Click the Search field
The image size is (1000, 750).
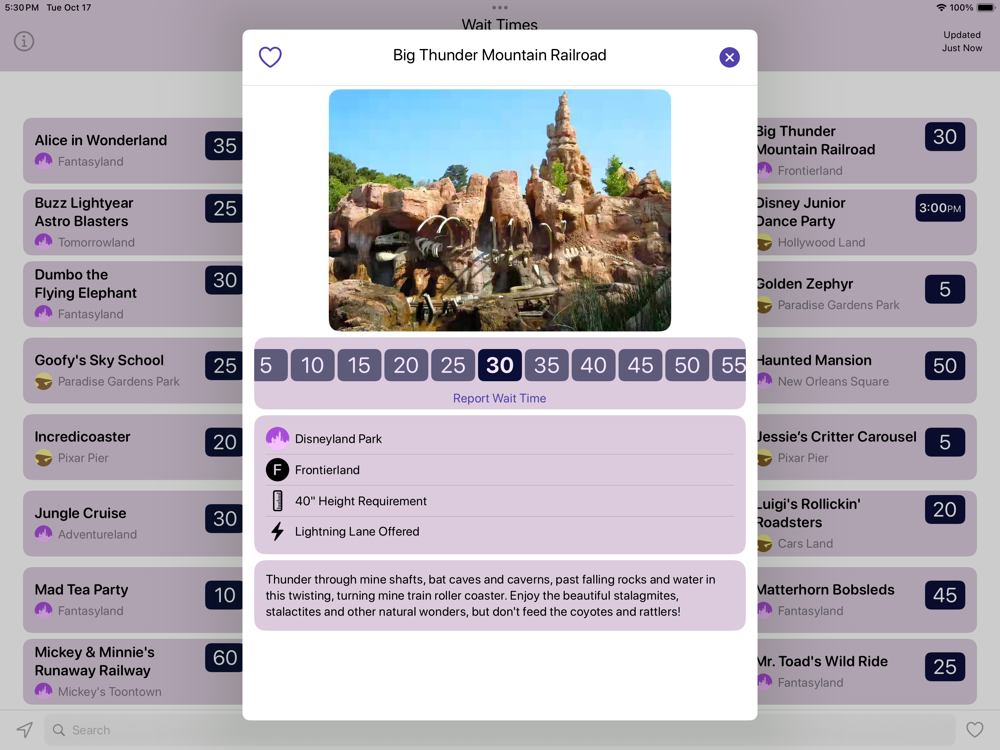(x=499, y=730)
